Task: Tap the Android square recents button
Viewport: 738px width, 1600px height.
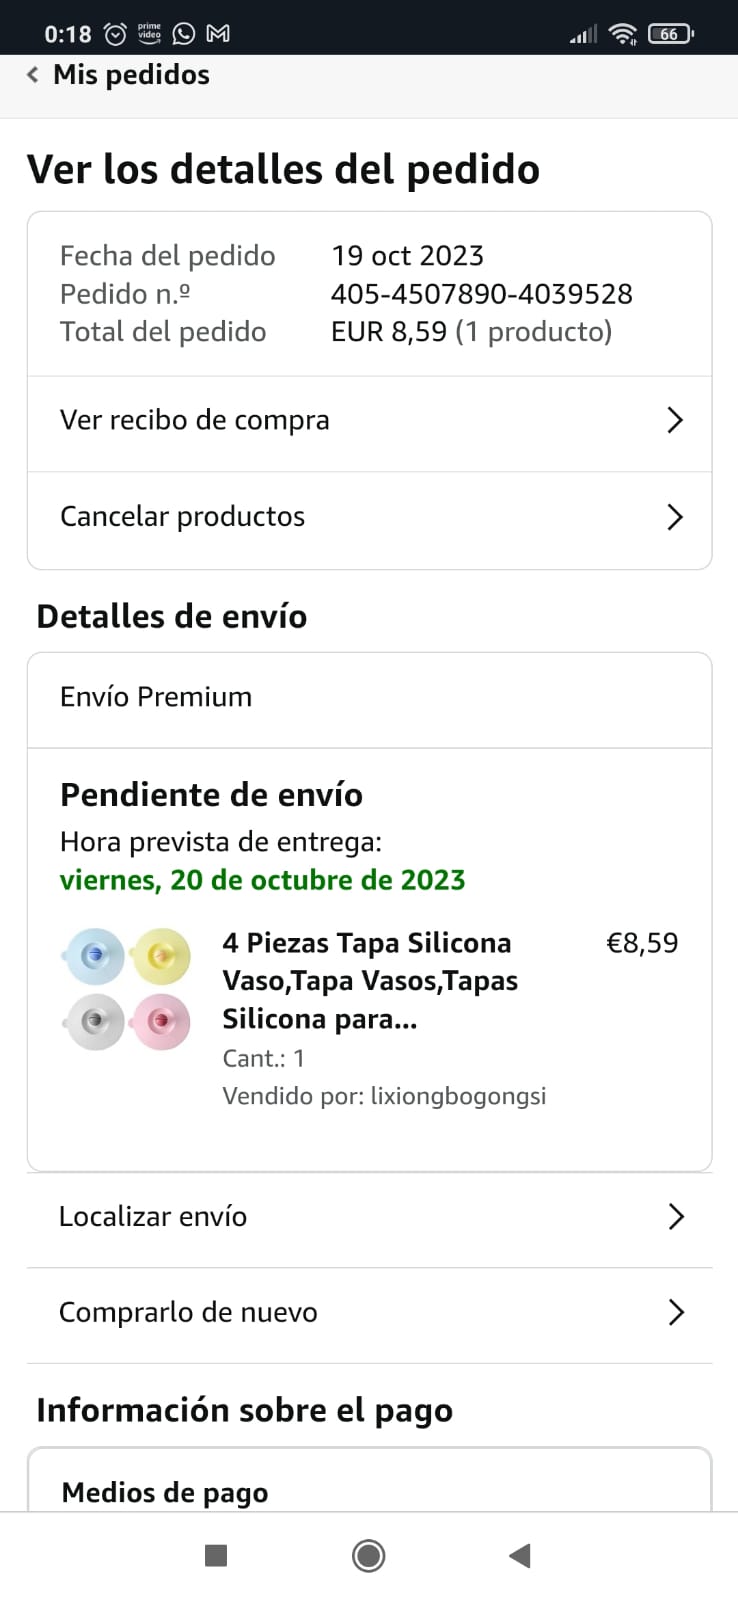Action: point(216,1555)
